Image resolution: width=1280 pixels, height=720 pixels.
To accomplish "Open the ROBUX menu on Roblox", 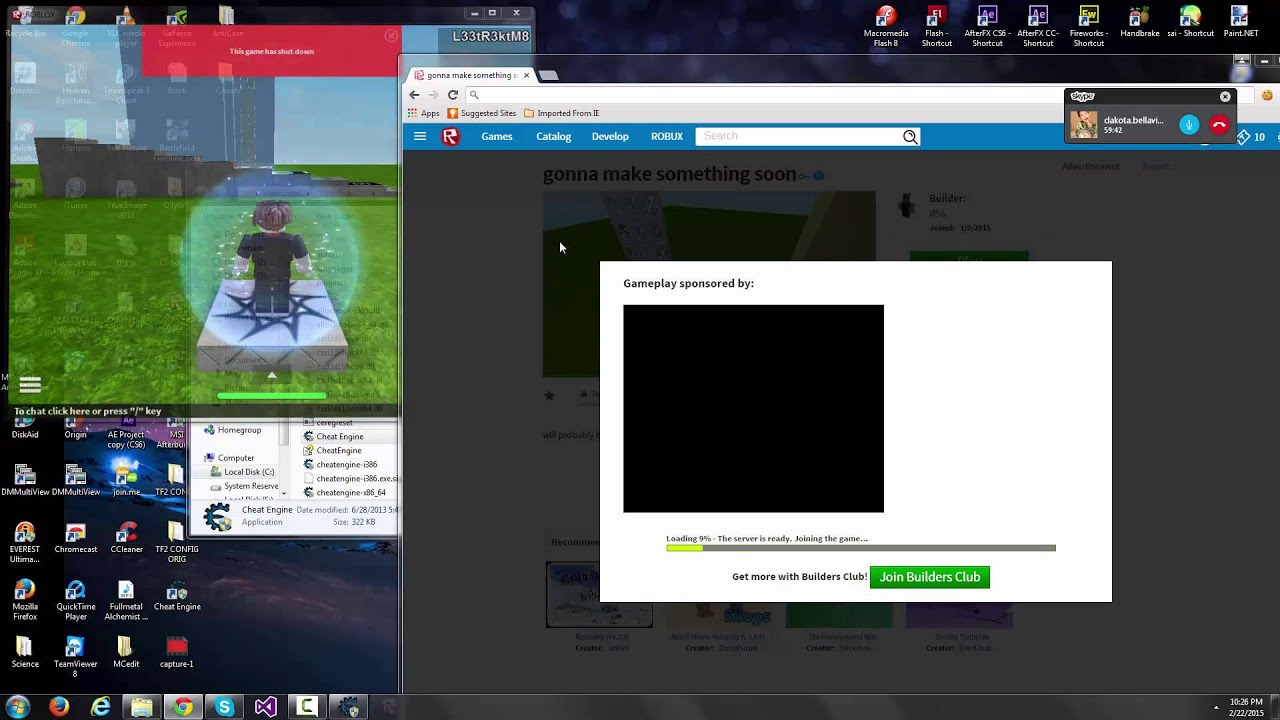I will pyautogui.click(x=667, y=137).
